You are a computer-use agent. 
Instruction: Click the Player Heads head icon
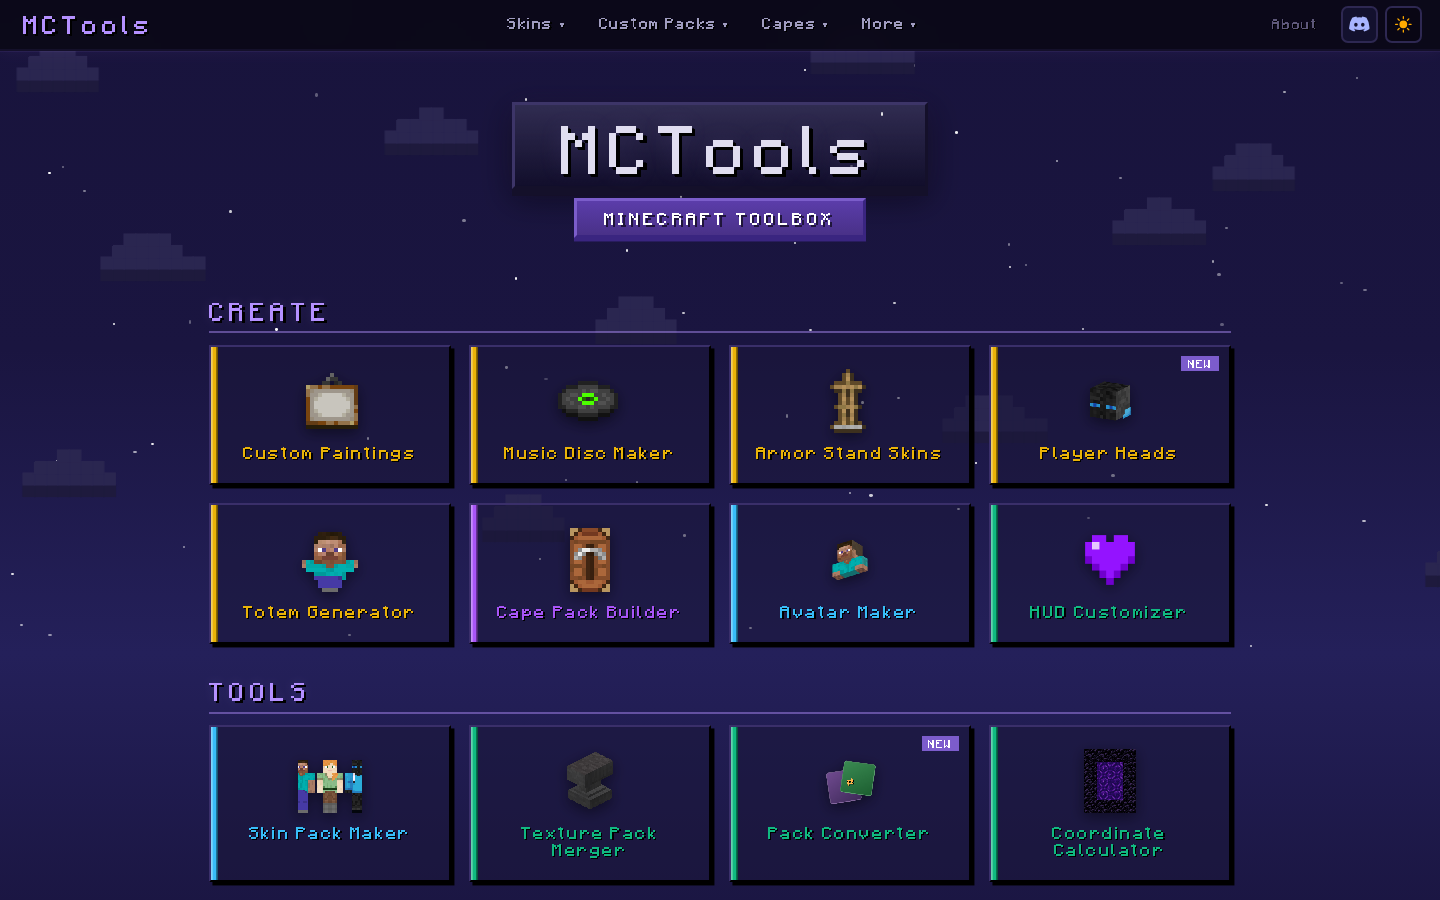tap(1109, 401)
